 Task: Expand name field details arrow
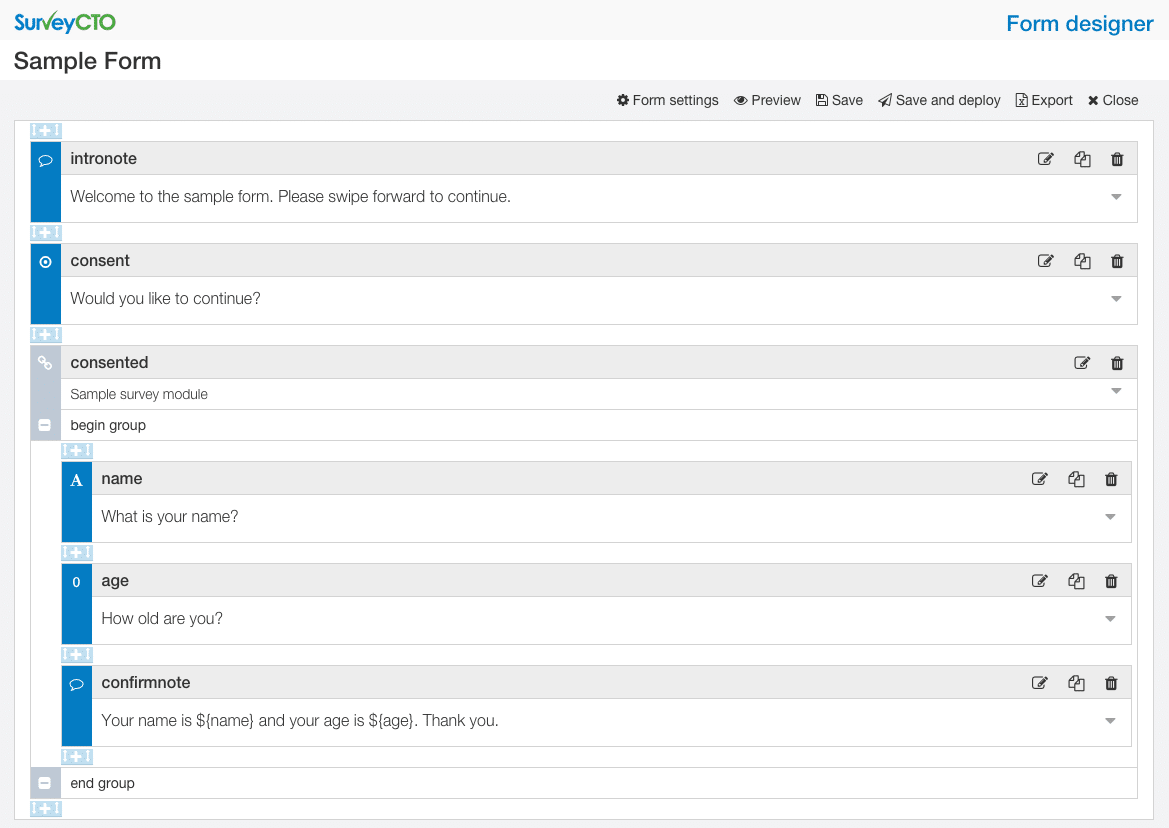coord(1110,517)
